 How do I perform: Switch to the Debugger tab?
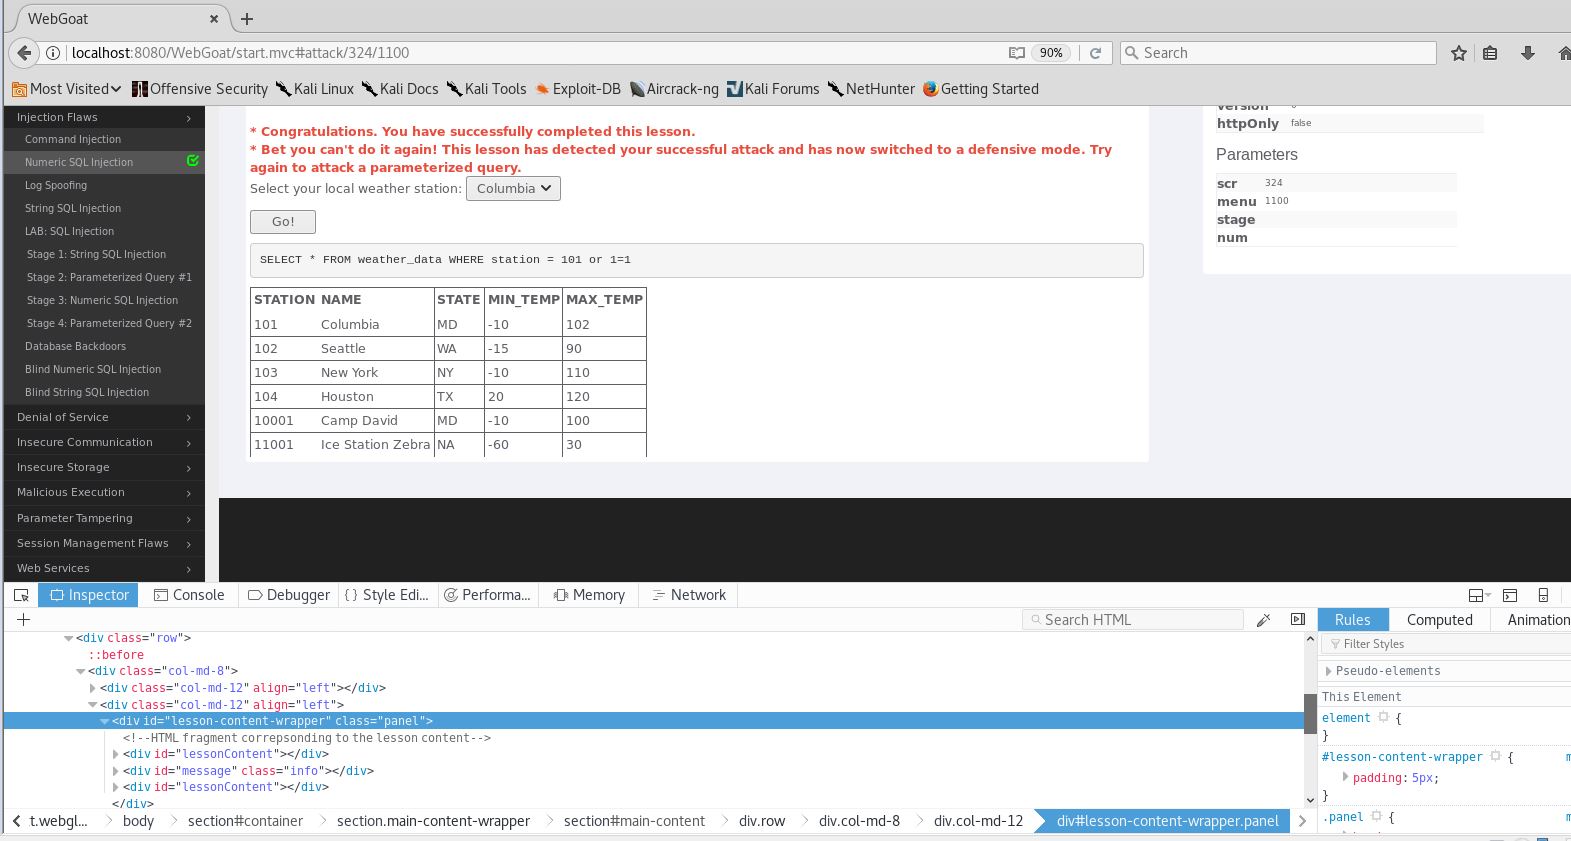click(288, 595)
